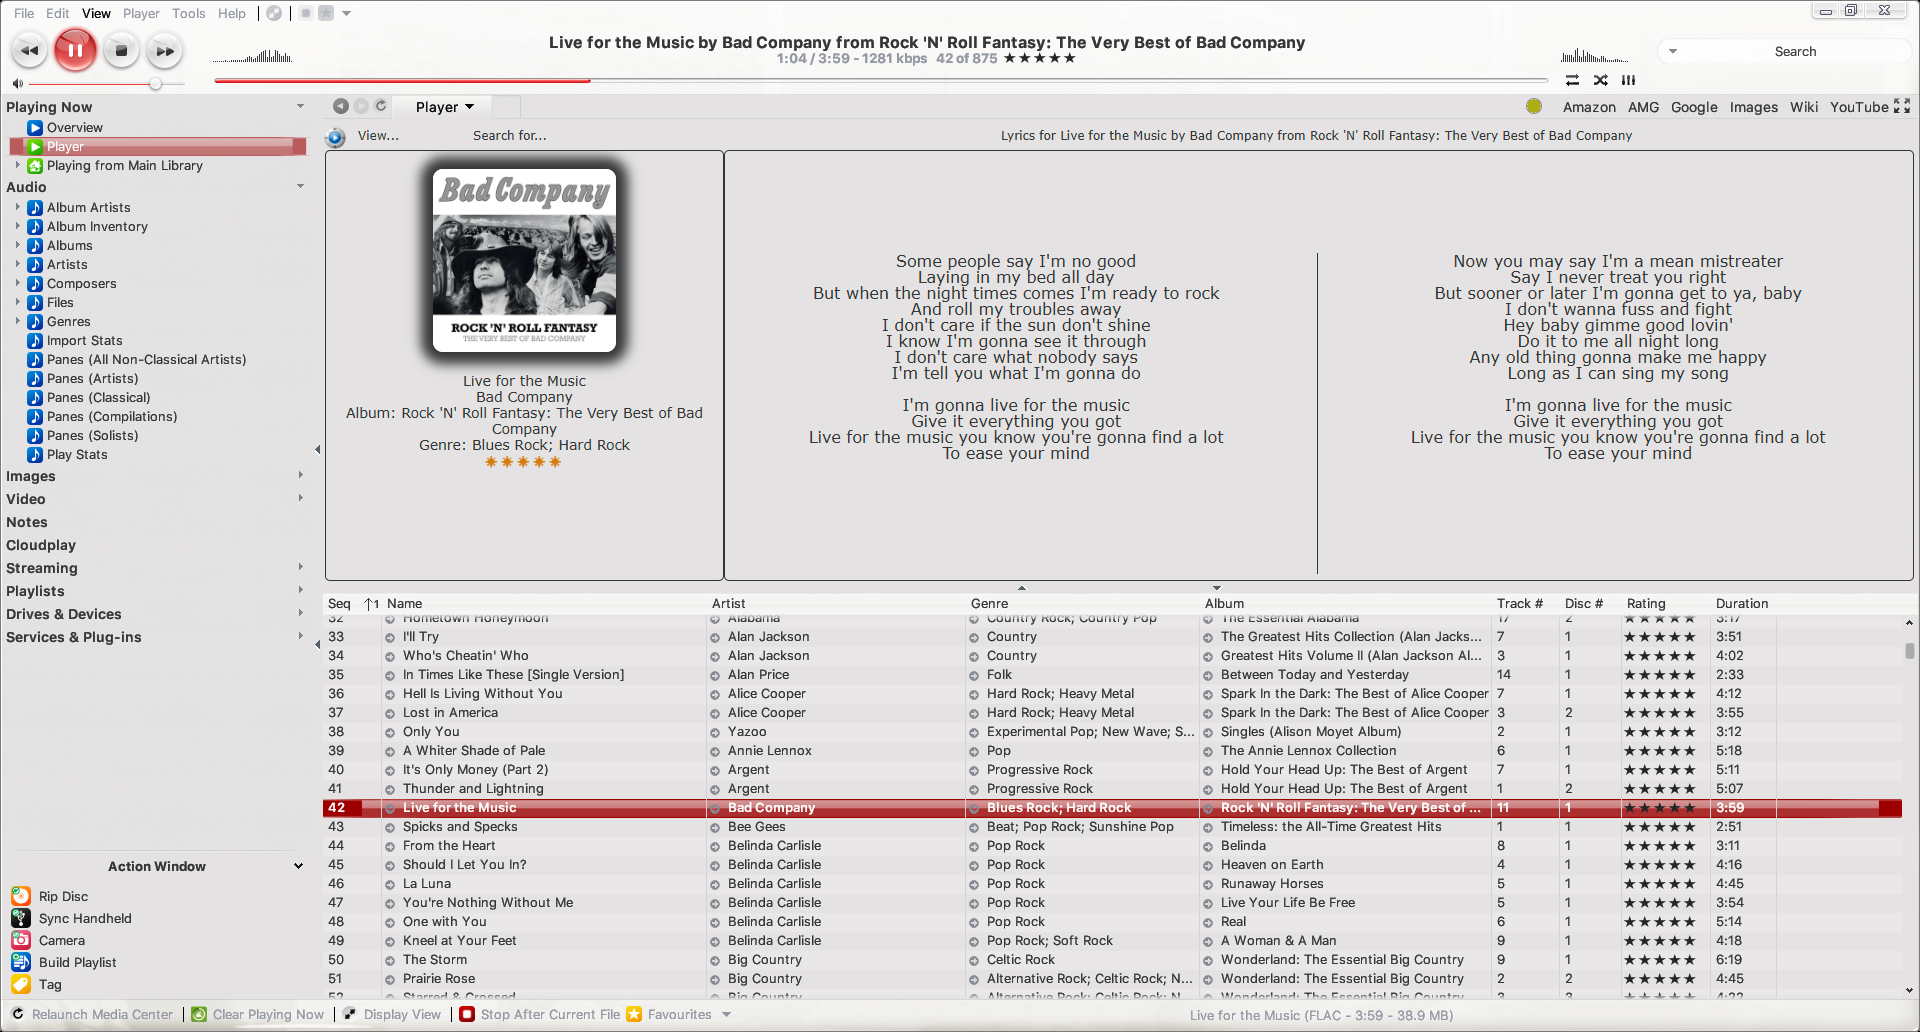
Task: Open the Tools menu
Action: coord(188,13)
